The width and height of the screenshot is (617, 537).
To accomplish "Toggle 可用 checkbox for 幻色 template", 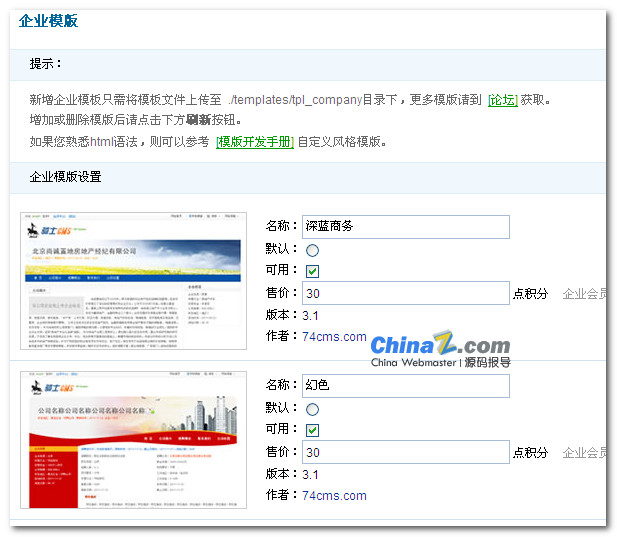I will pos(312,430).
